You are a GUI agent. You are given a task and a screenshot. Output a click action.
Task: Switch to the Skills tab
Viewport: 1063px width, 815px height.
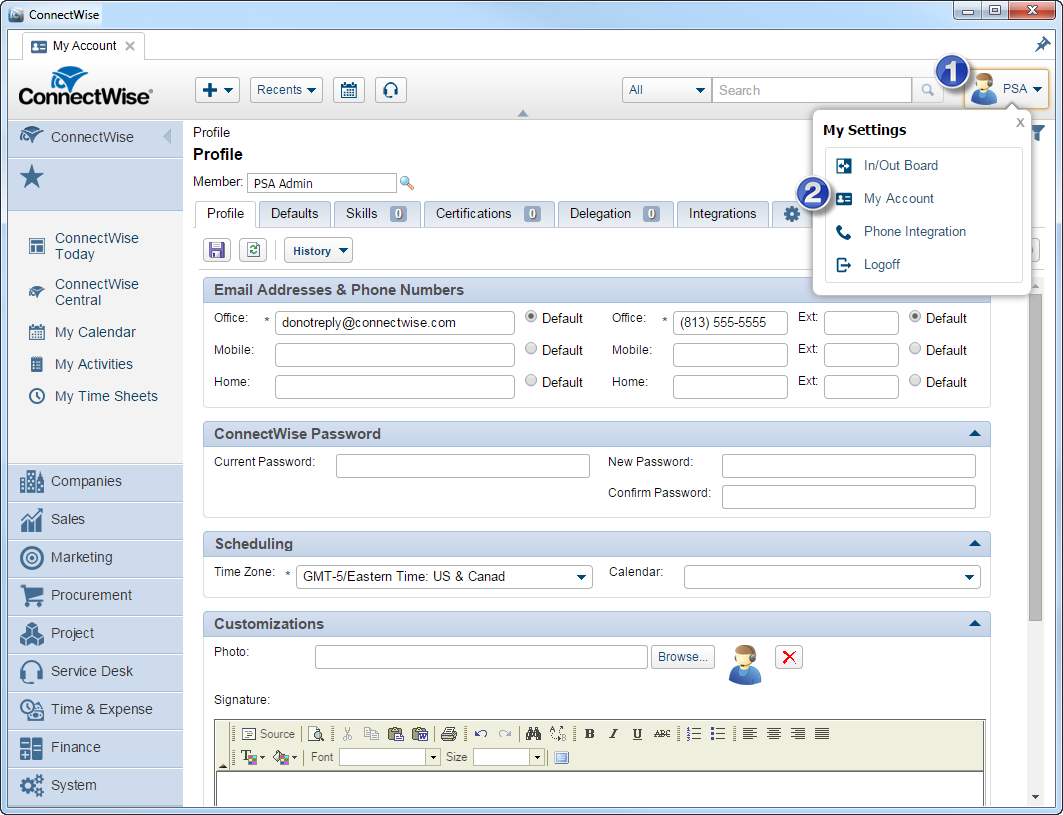click(x=376, y=214)
